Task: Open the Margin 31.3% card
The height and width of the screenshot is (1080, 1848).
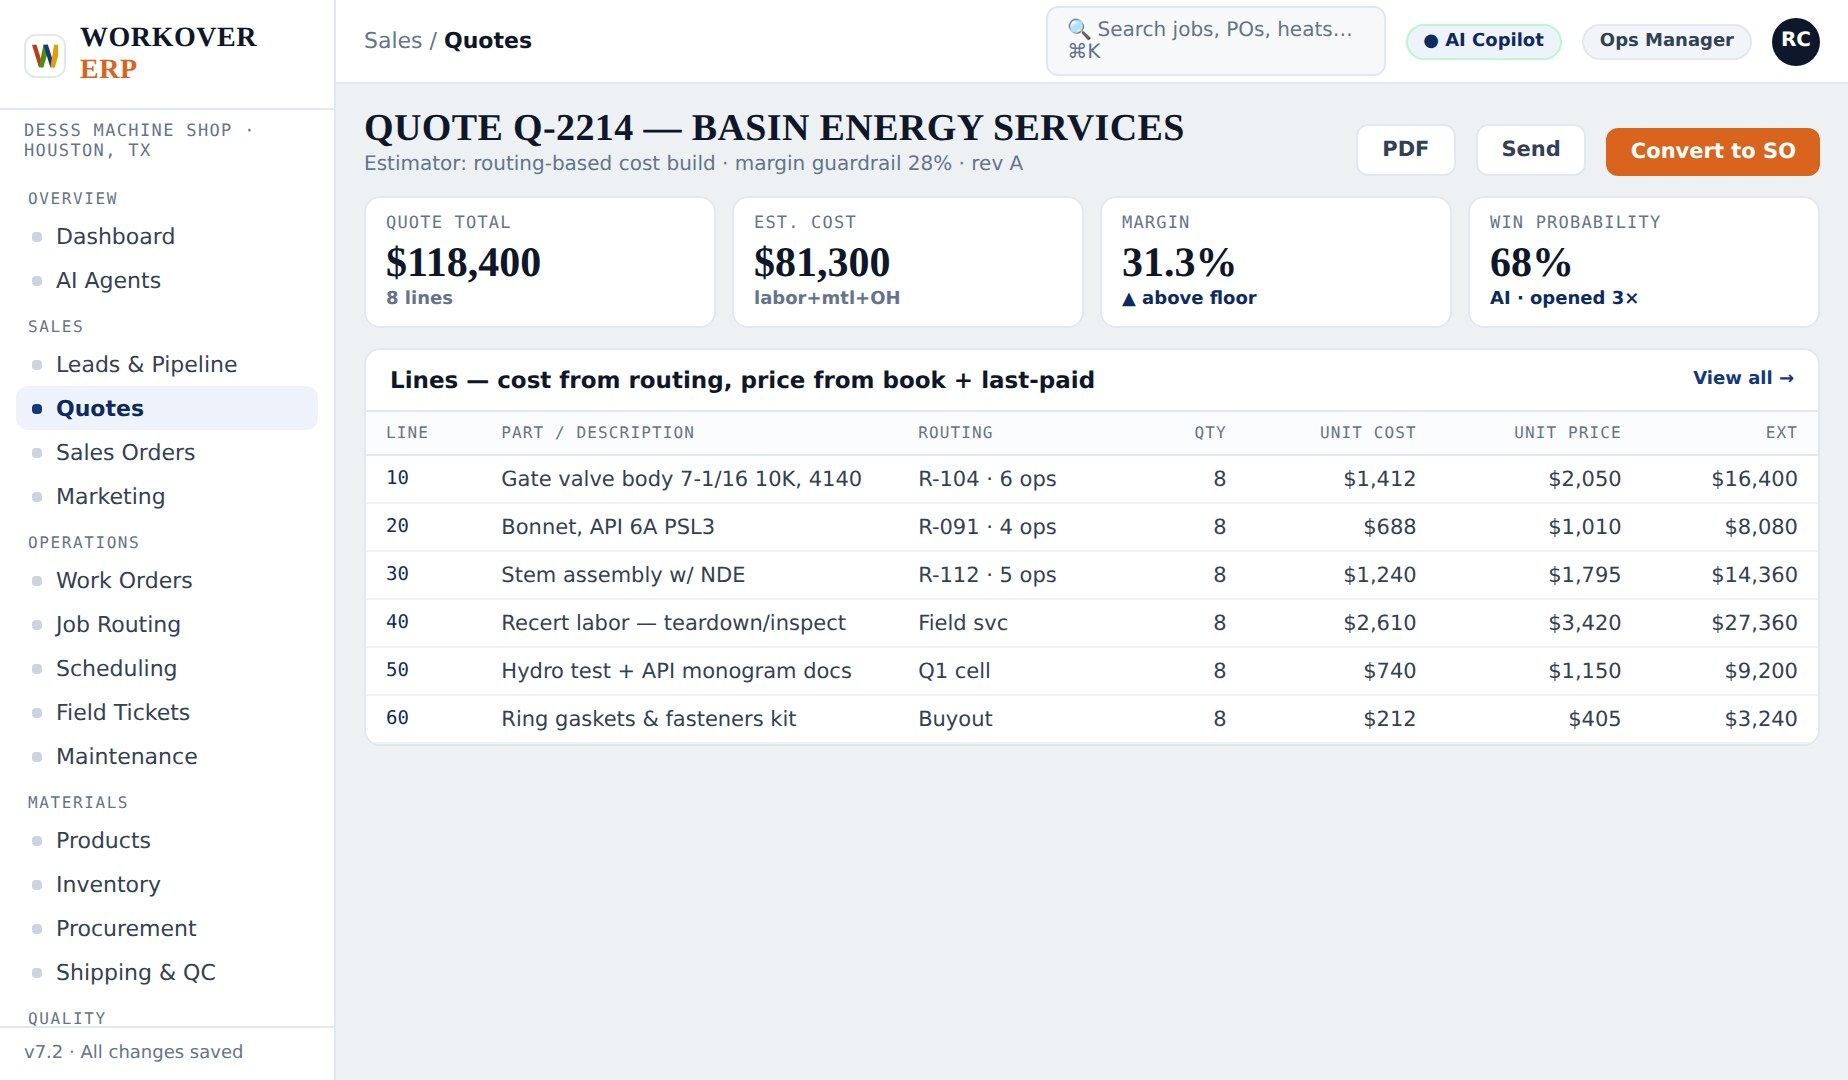Action: tap(1275, 262)
